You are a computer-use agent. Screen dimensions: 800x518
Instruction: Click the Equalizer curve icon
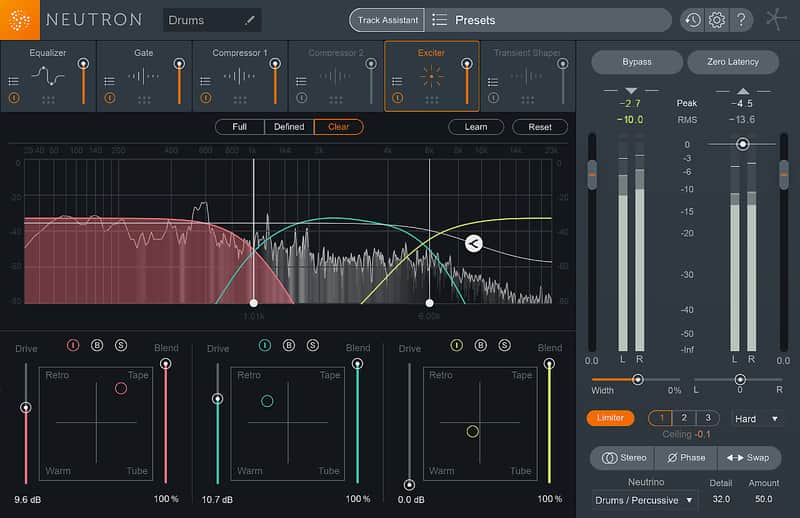[48, 77]
